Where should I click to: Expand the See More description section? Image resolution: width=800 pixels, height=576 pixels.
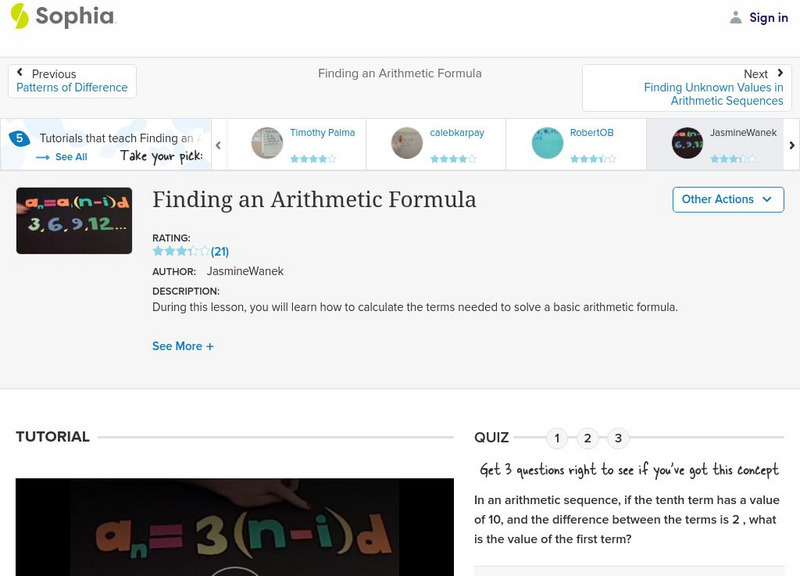click(x=184, y=344)
